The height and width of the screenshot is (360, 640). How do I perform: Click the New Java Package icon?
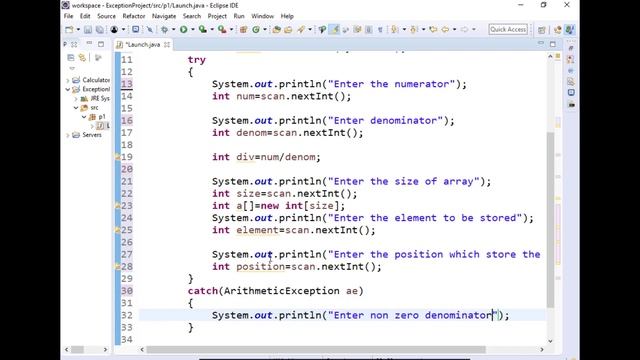244,29
